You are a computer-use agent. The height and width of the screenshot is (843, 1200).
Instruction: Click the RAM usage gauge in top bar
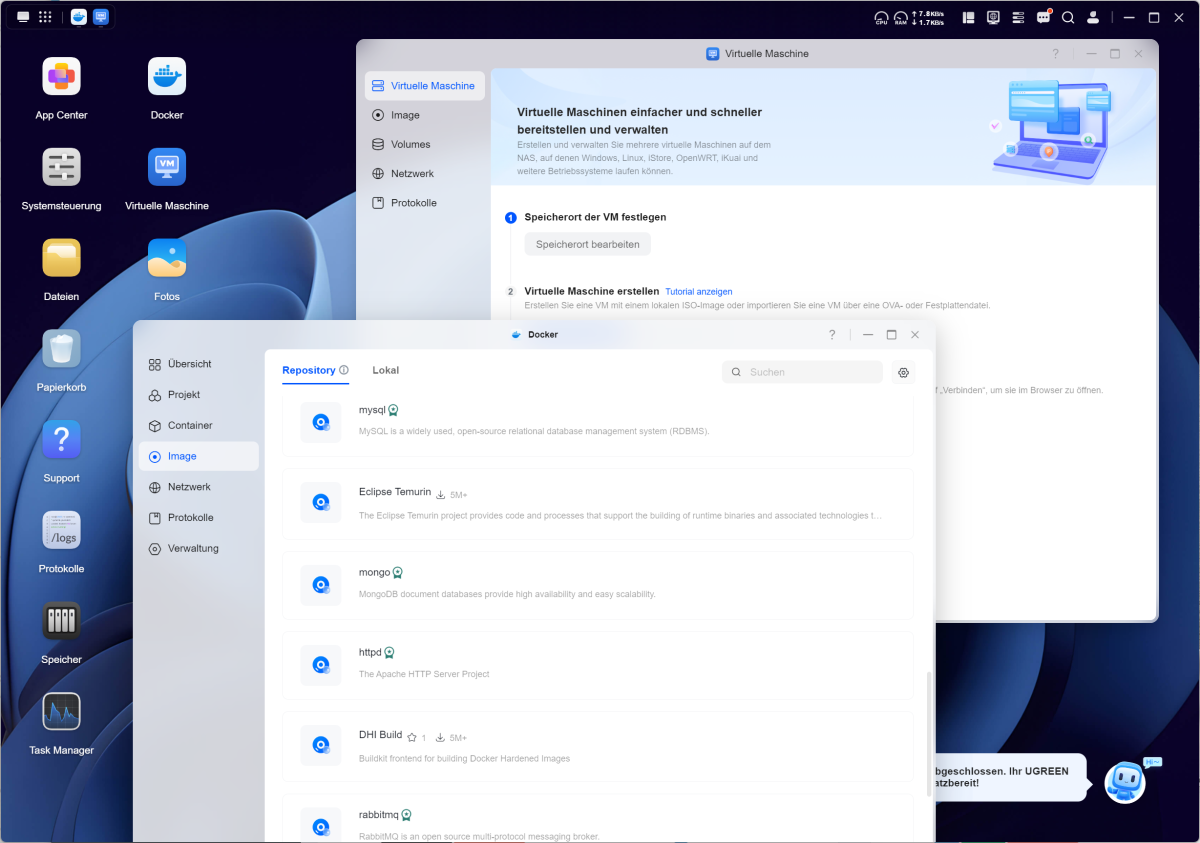click(900, 17)
